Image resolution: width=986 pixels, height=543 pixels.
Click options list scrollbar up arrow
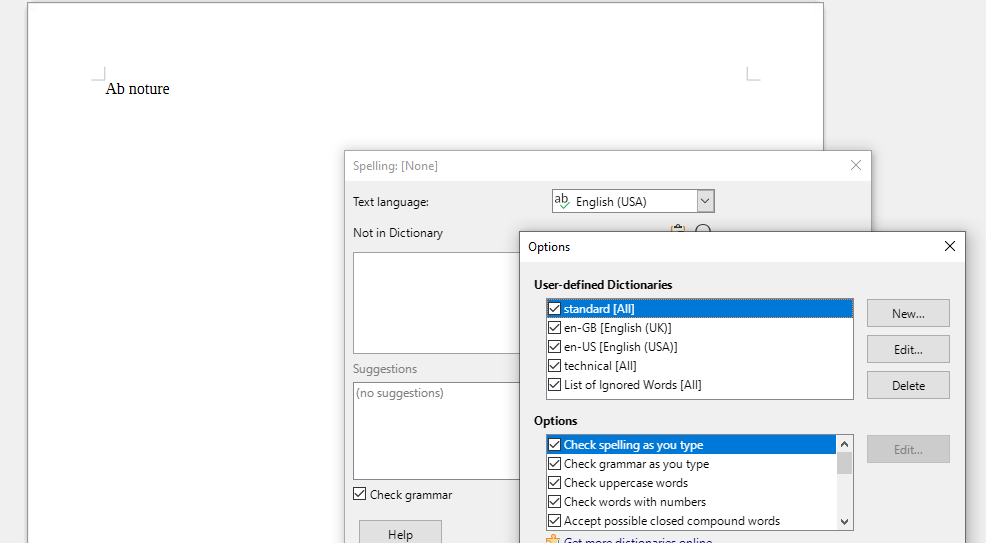point(845,444)
